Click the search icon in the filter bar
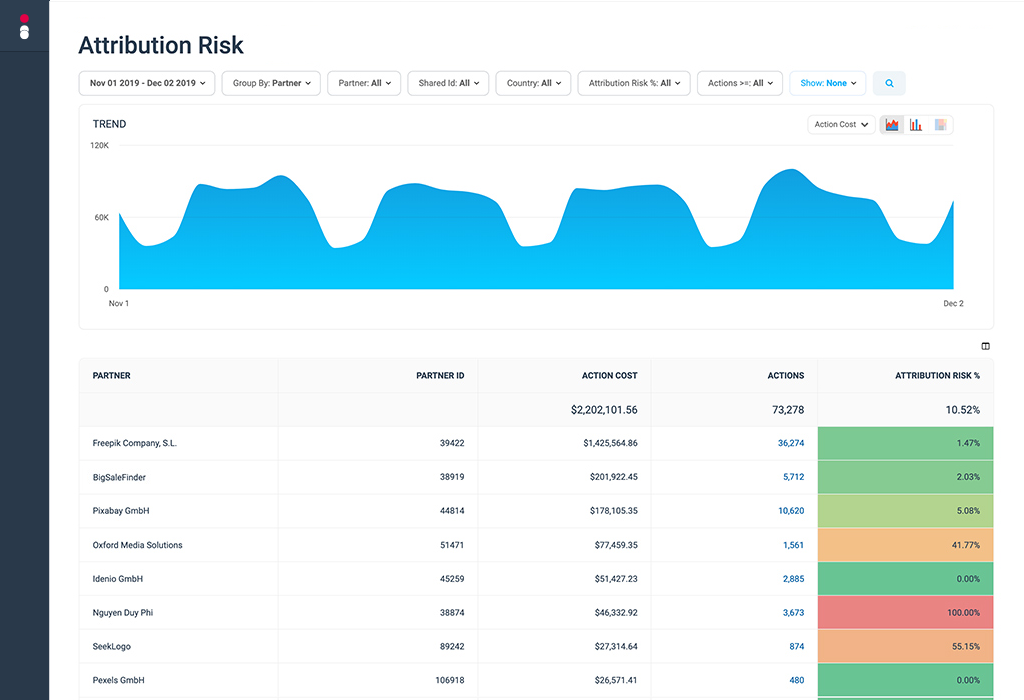Viewport: 1024px width, 700px height. point(889,83)
